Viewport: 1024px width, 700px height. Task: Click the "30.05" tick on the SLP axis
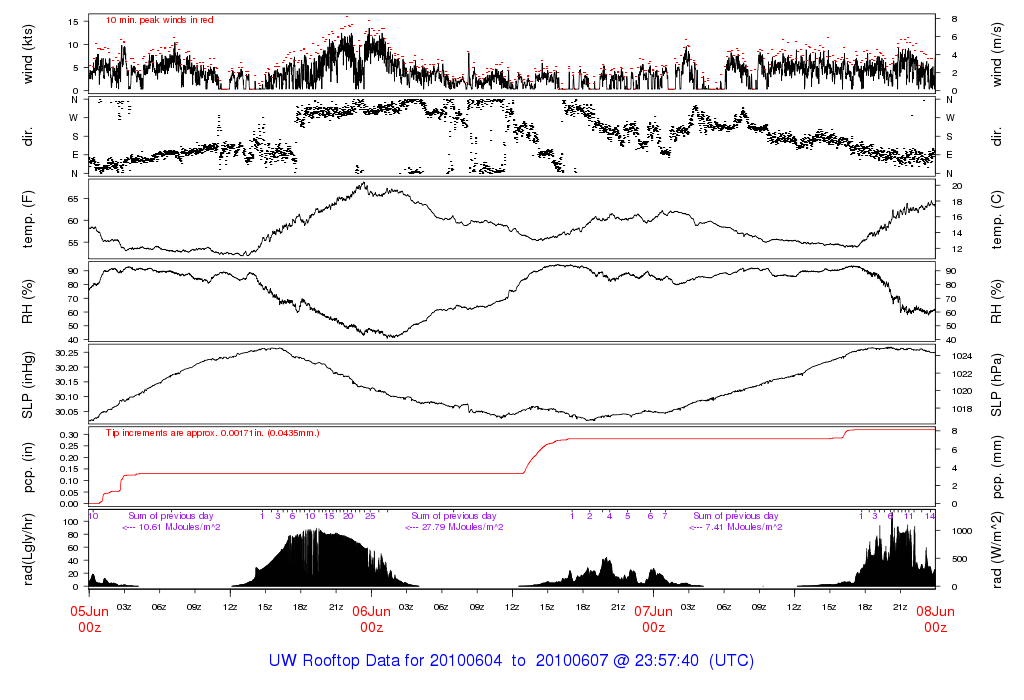[67, 412]
